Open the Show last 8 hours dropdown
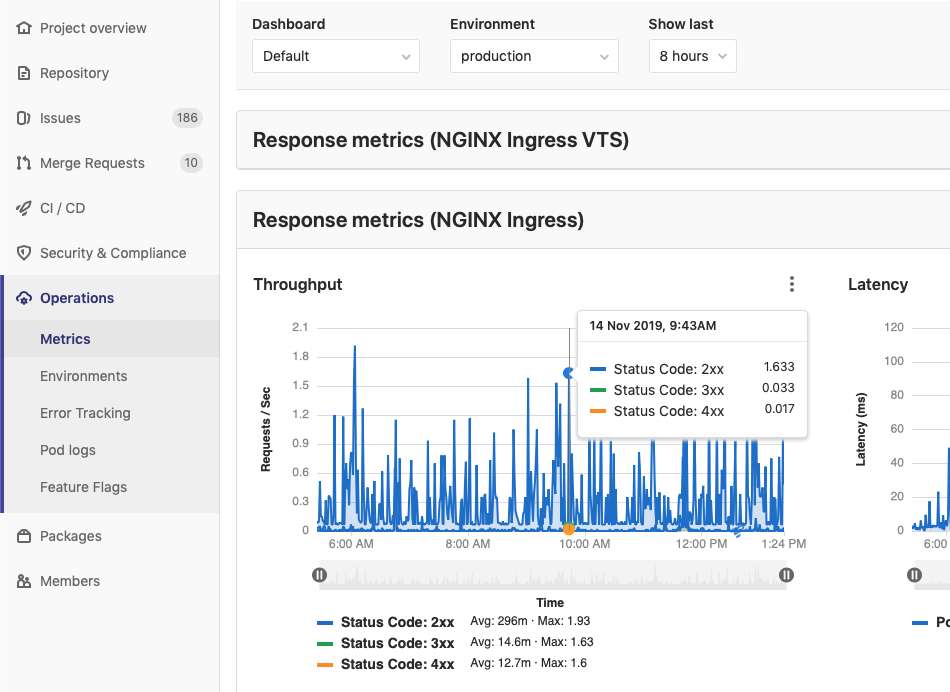 coord(692,56)
